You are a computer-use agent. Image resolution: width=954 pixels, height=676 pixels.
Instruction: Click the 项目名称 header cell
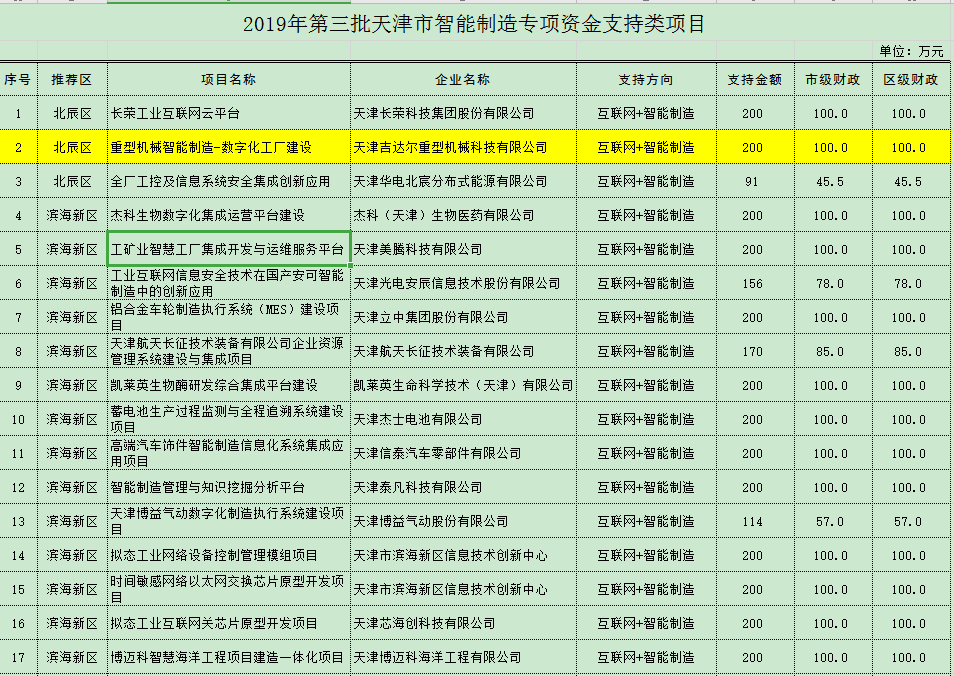pos(228,79)
